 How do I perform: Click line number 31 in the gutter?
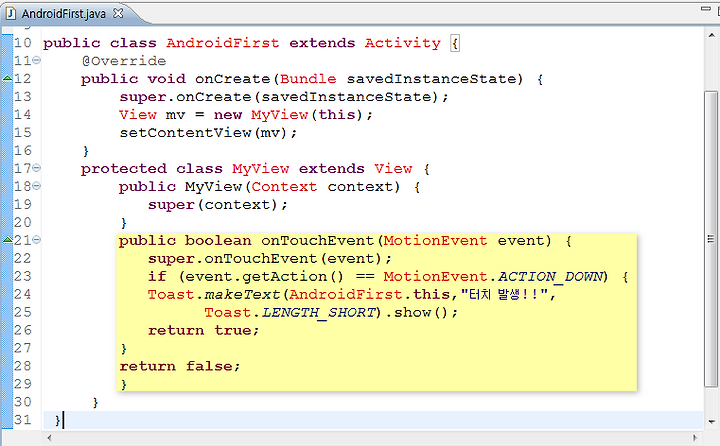22,420
